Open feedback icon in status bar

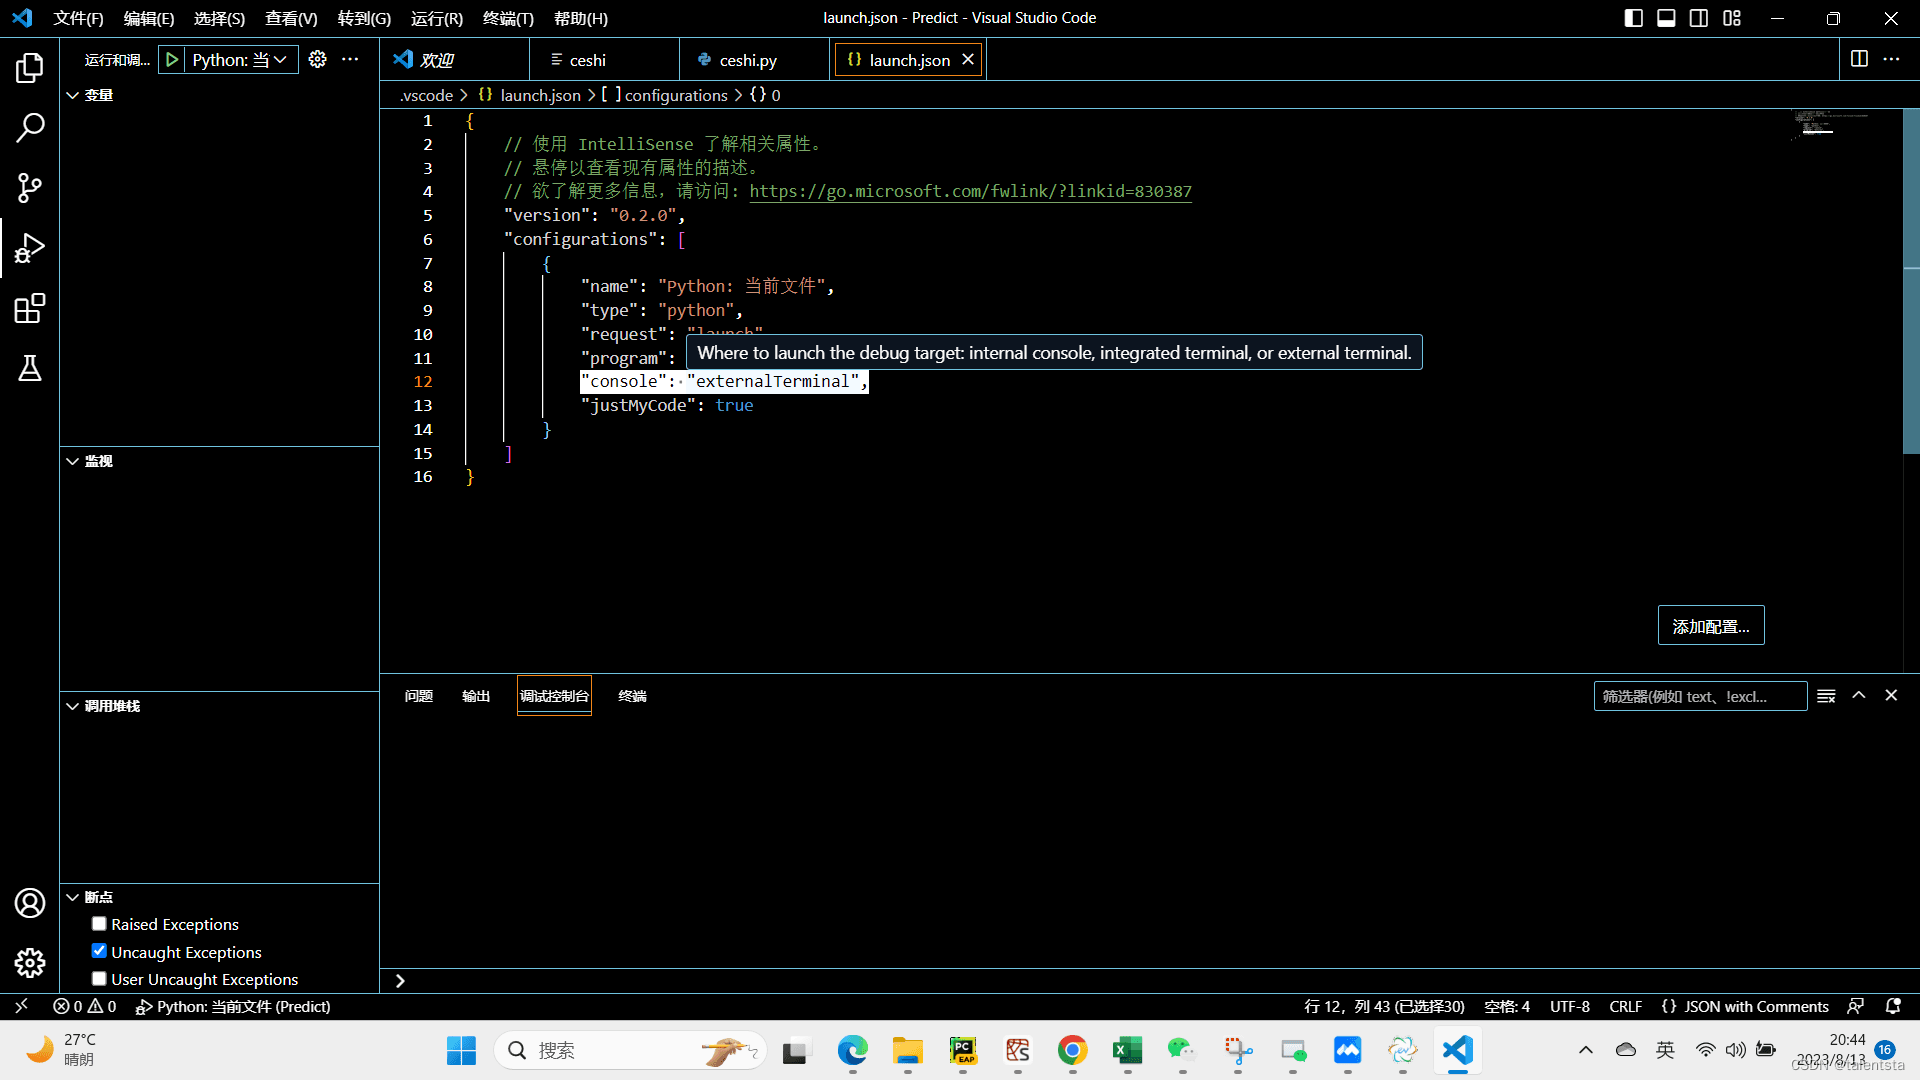[x=1856, y=1006]
